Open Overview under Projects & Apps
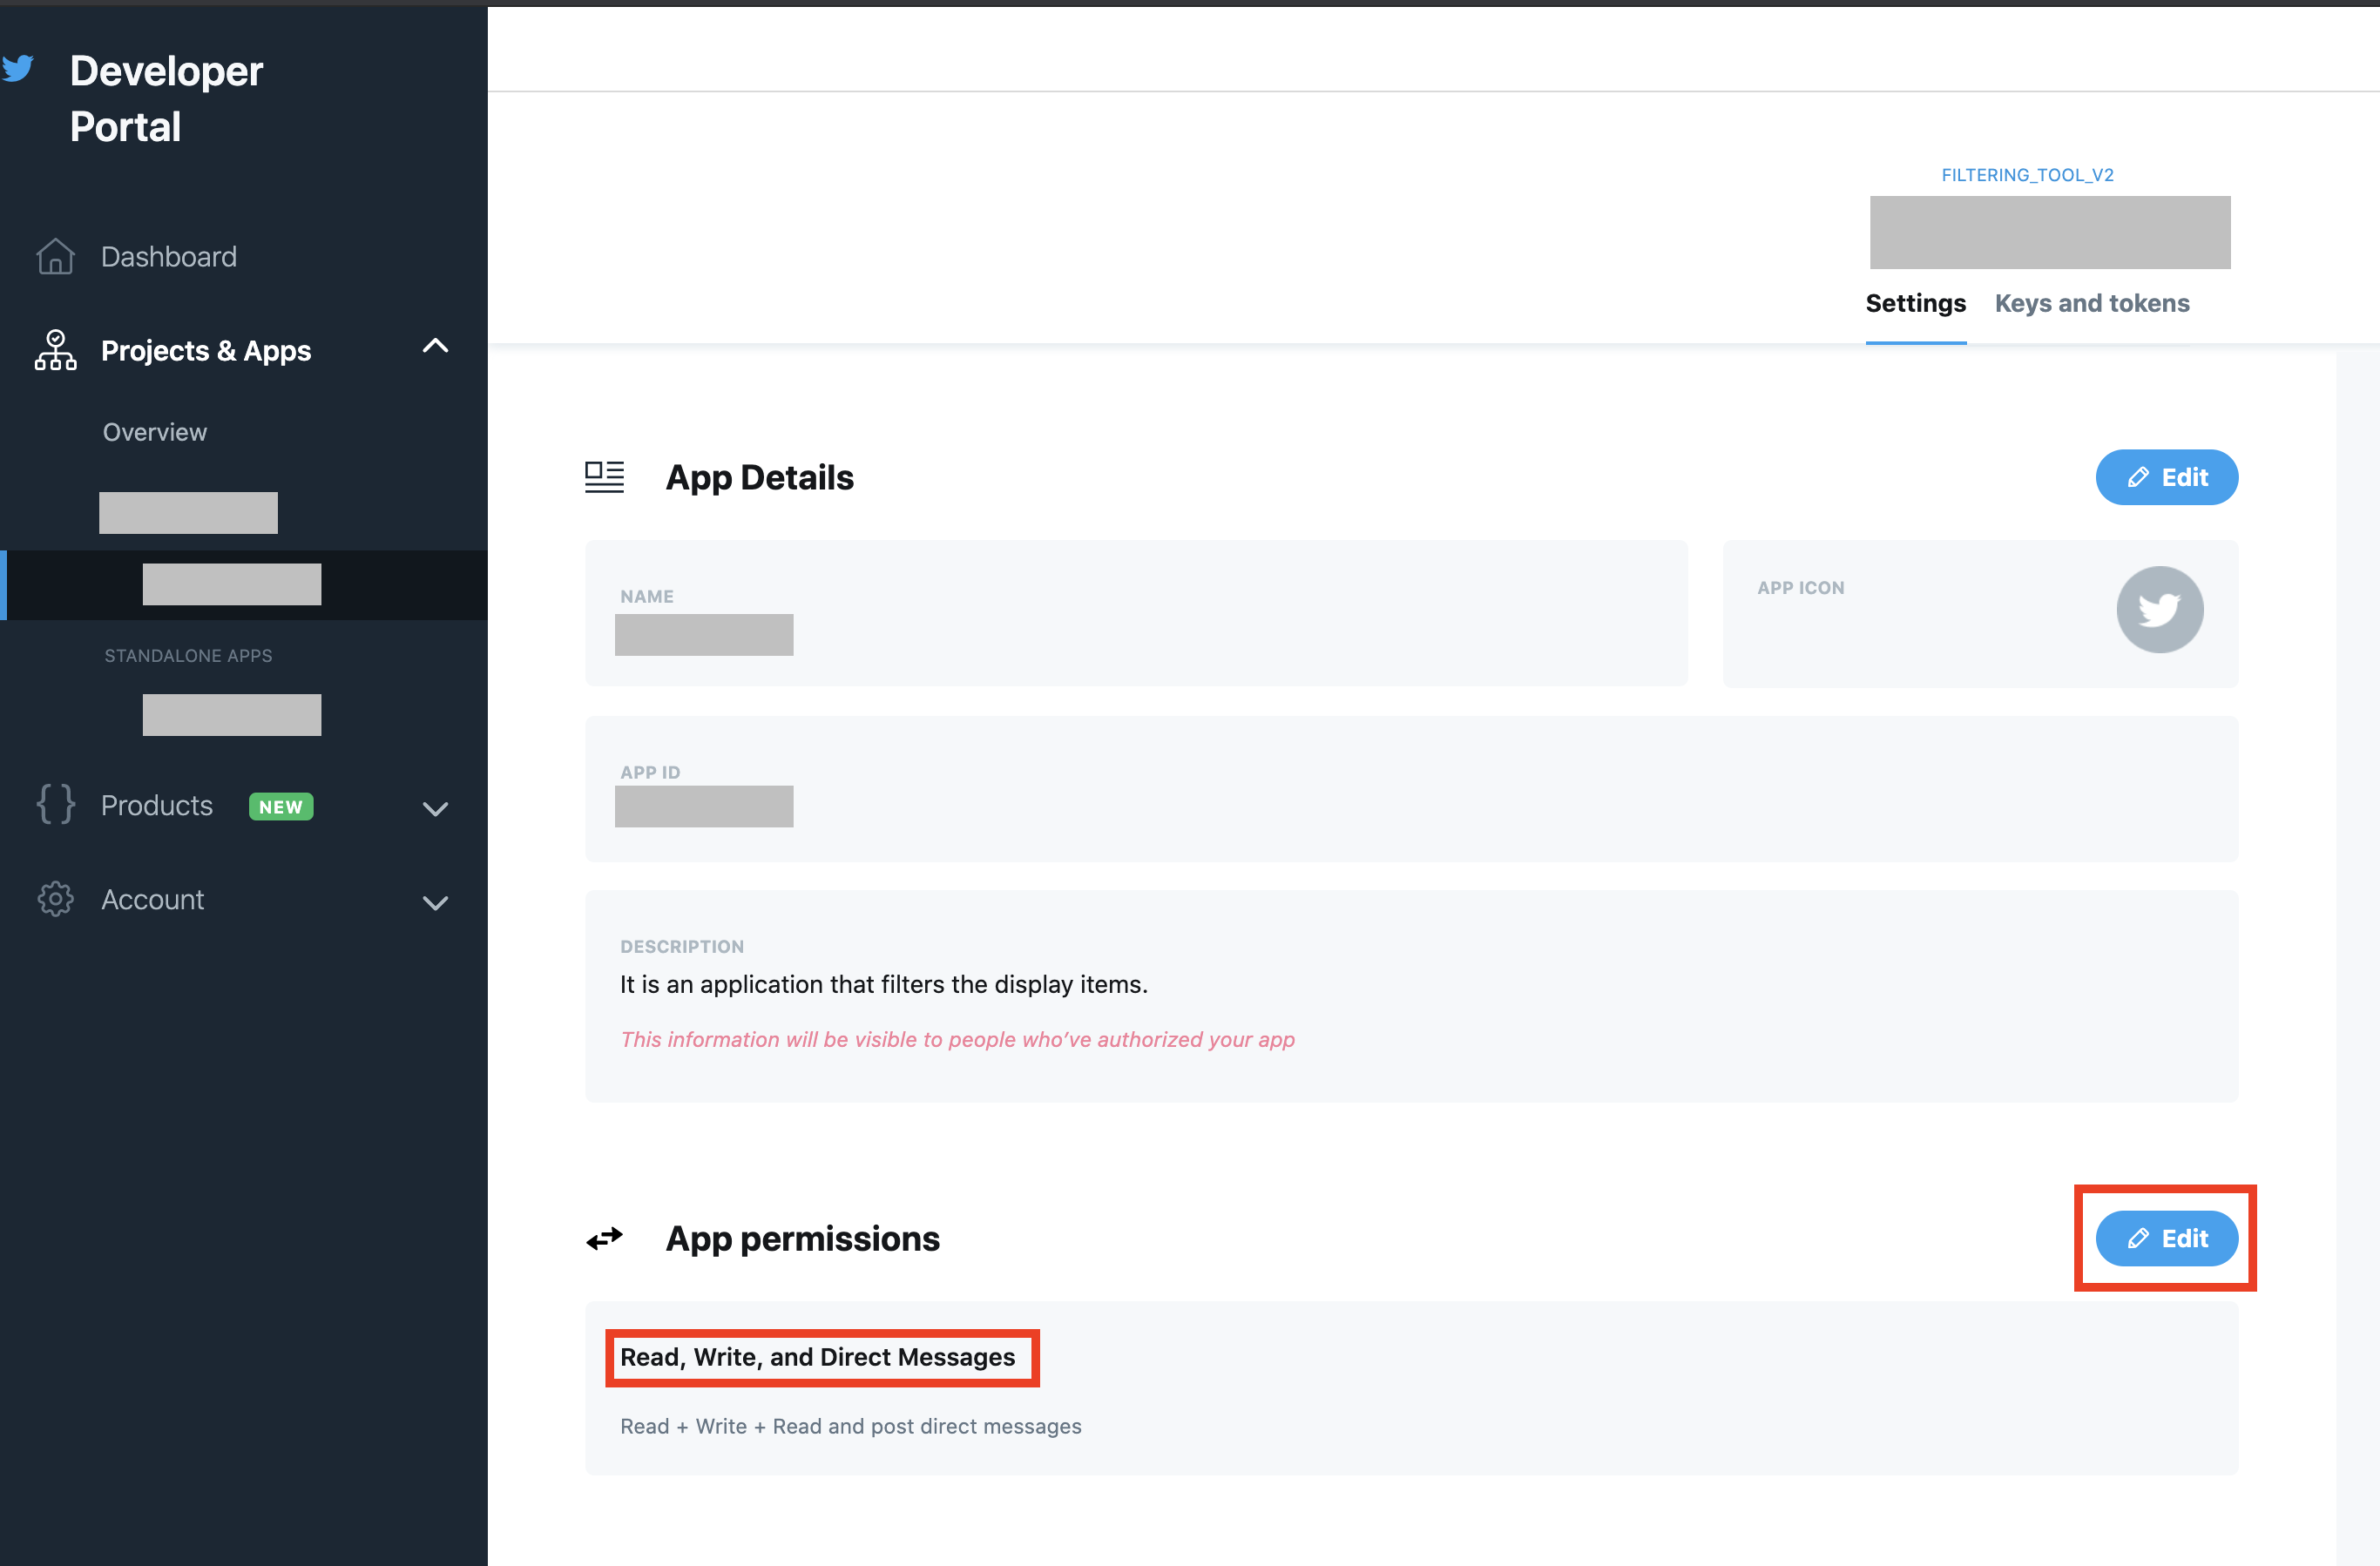Screen dimensions: 2380x1566 click(x=155, y=432)
